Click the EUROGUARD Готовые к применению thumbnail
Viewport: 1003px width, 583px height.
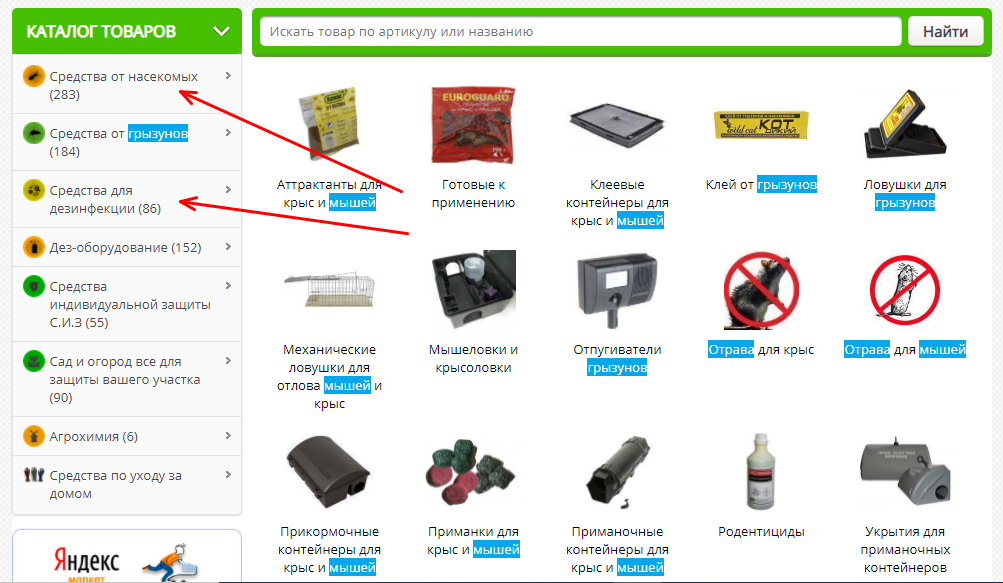pyautogui.click(x=473, y=125)
